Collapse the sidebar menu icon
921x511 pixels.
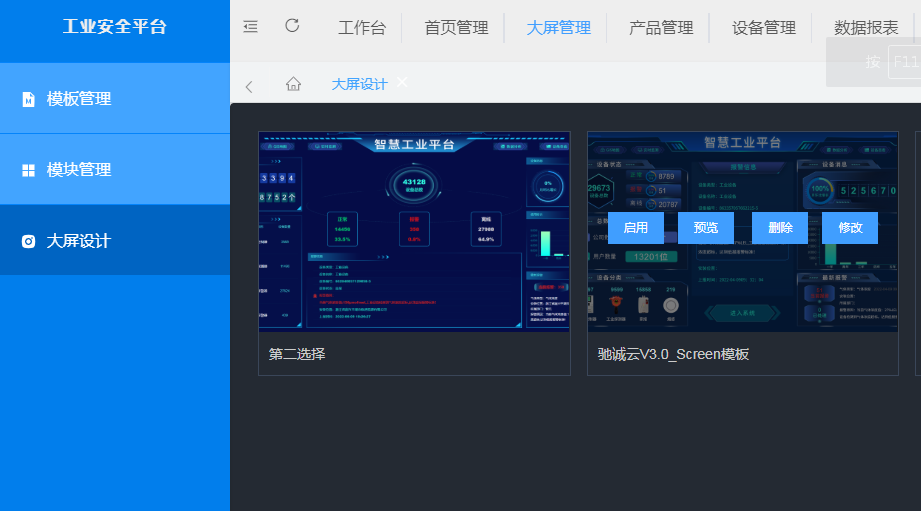tap(250, 26)
